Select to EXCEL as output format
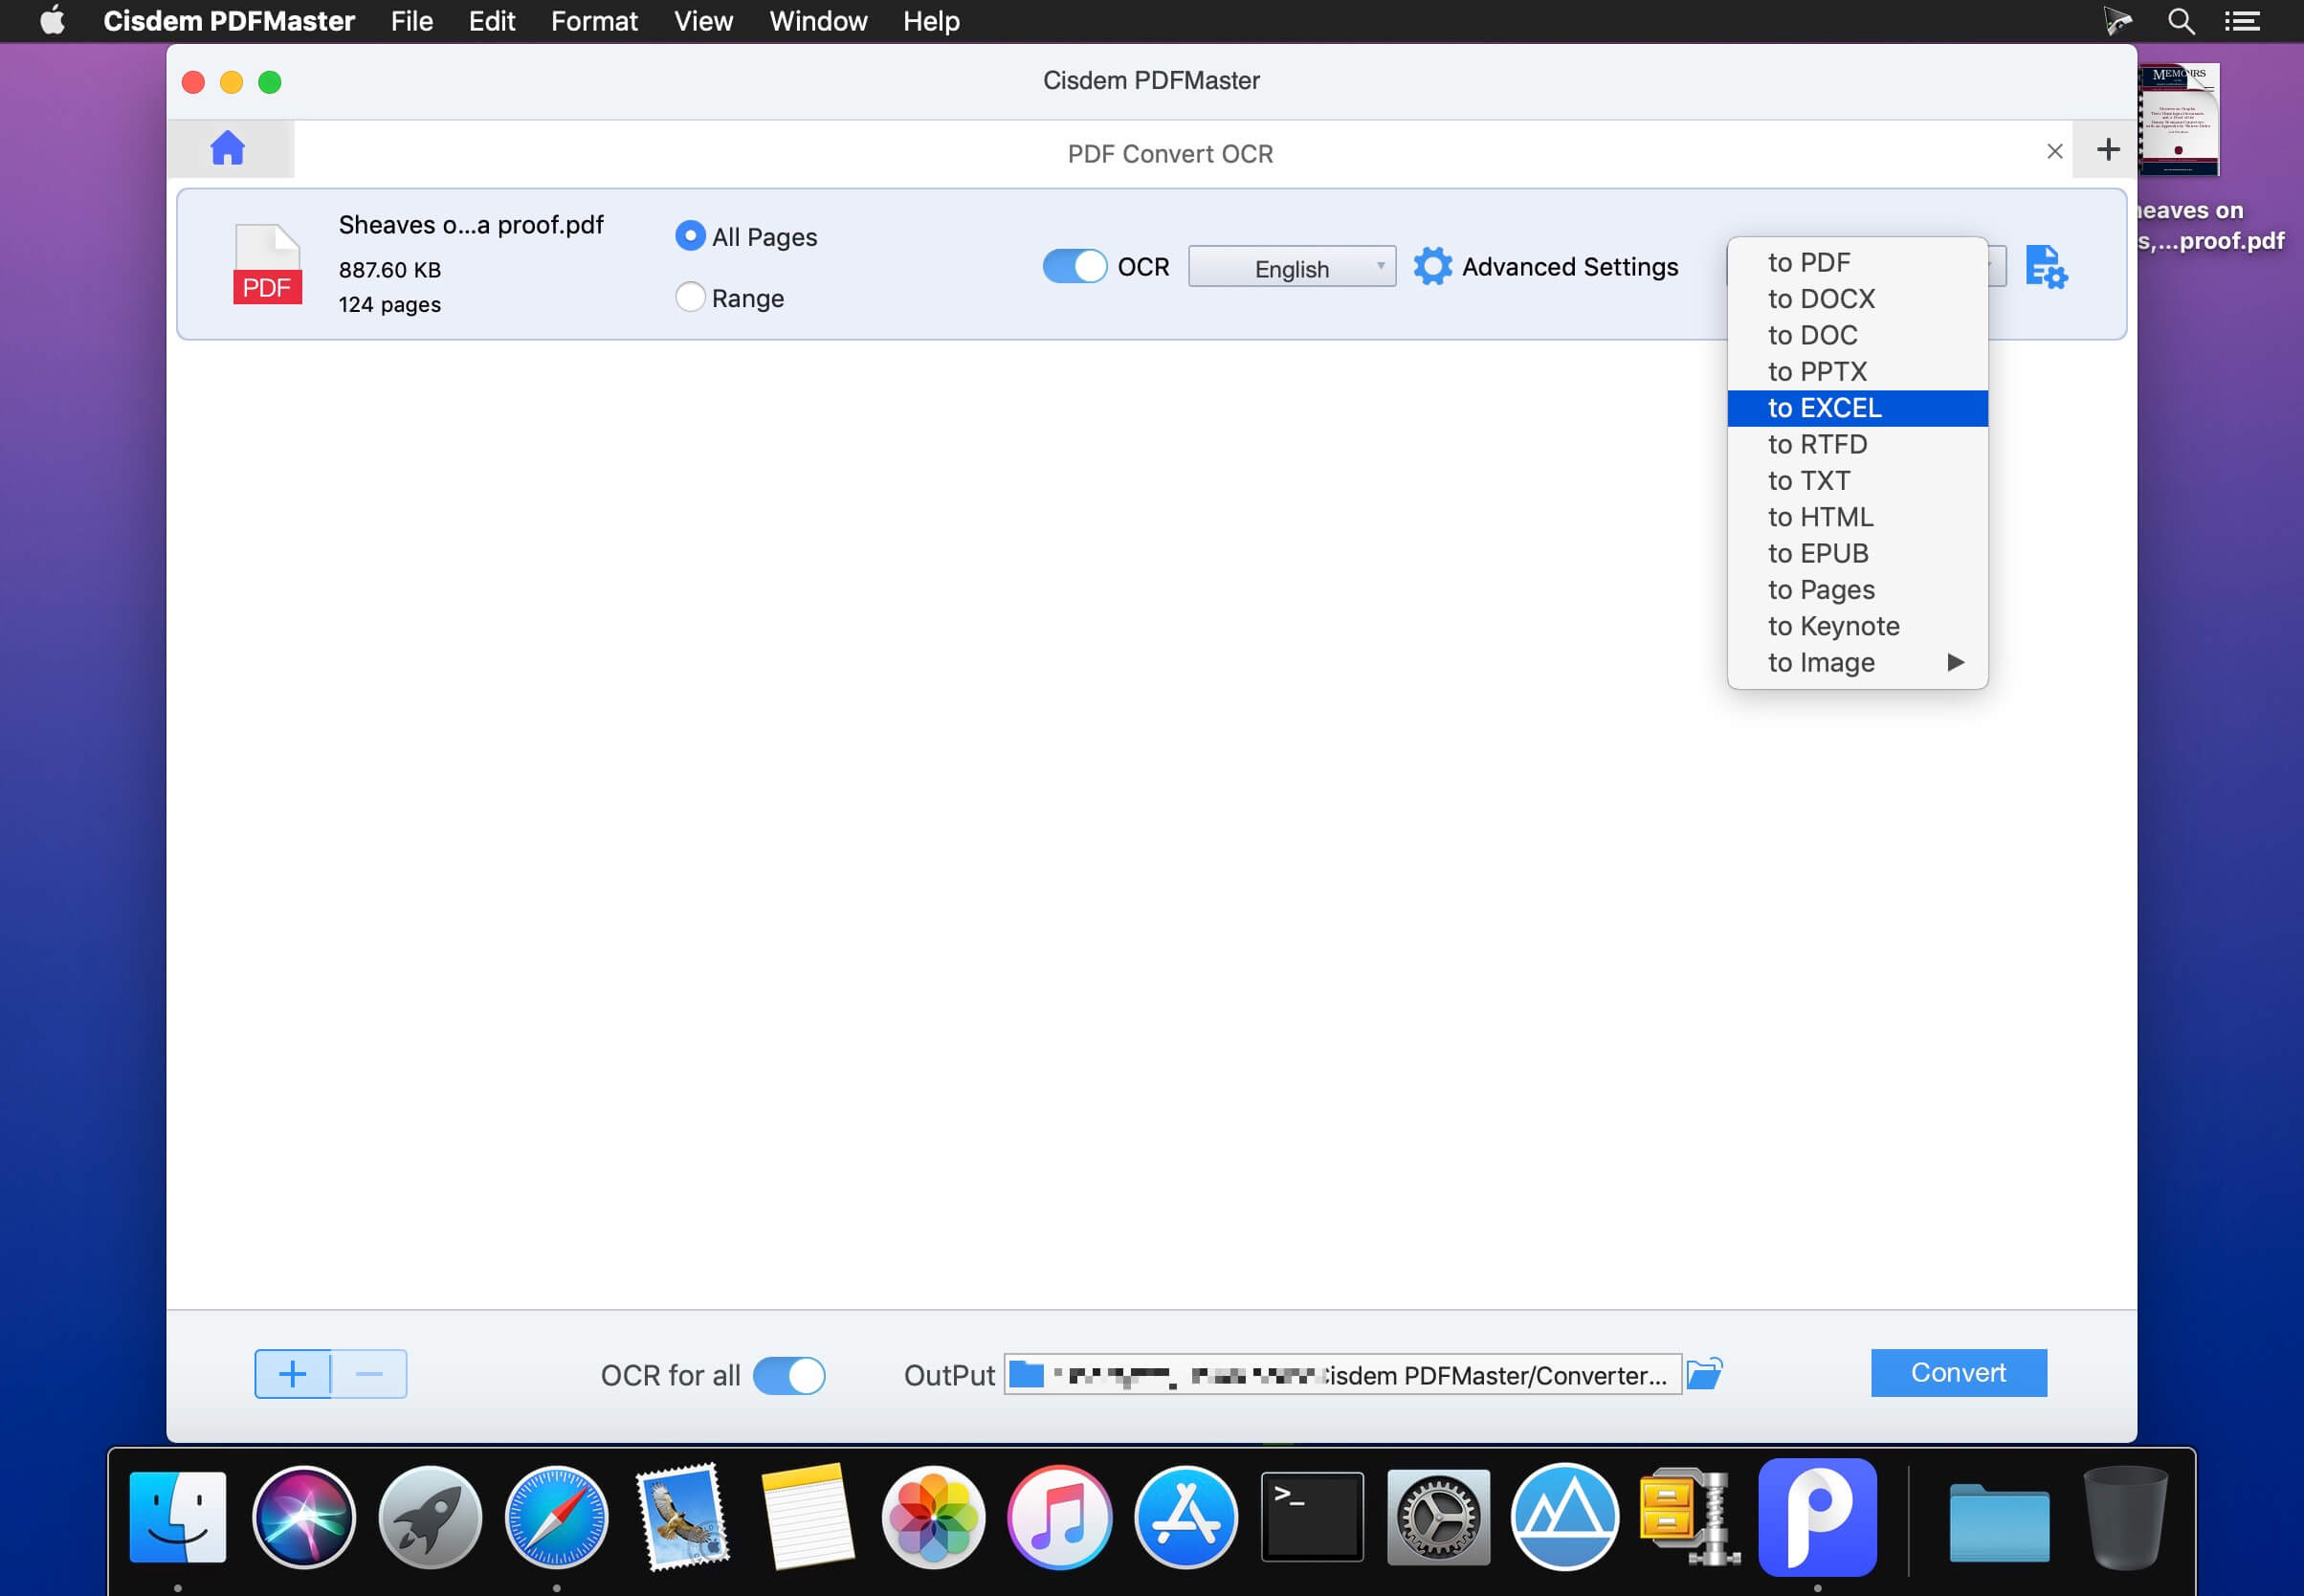The width and height of the screenshot is (2304, 1596). click(x=1824, y=407)
